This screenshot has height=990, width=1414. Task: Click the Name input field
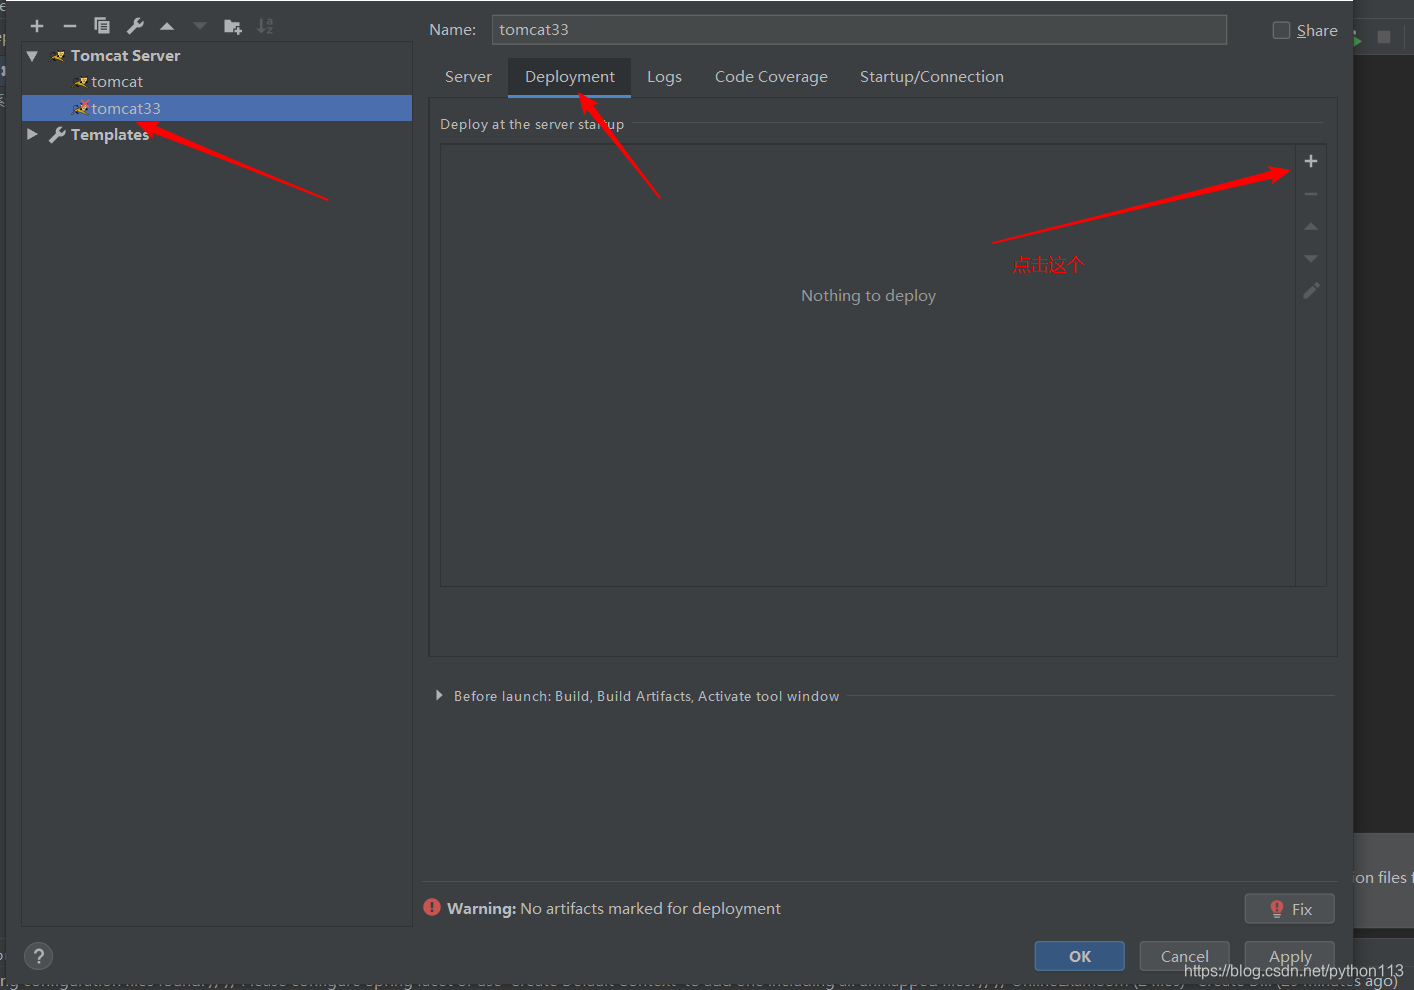[x=859, y=30]
